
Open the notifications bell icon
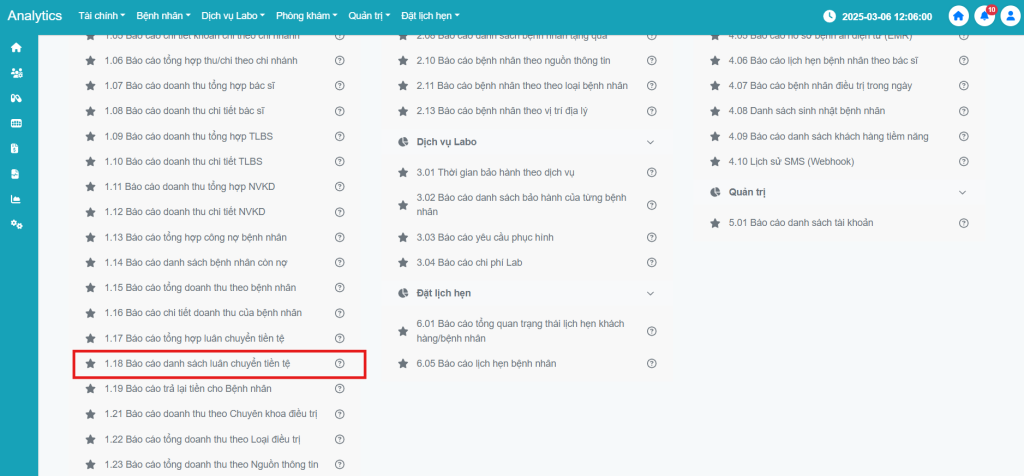[984, 17]
